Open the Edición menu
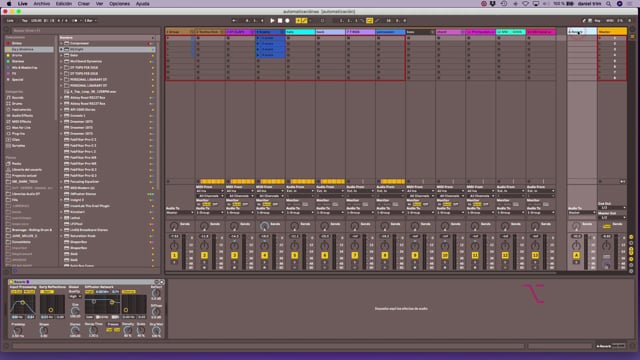Viewport: 640px width, 360px height. point(64,4)
